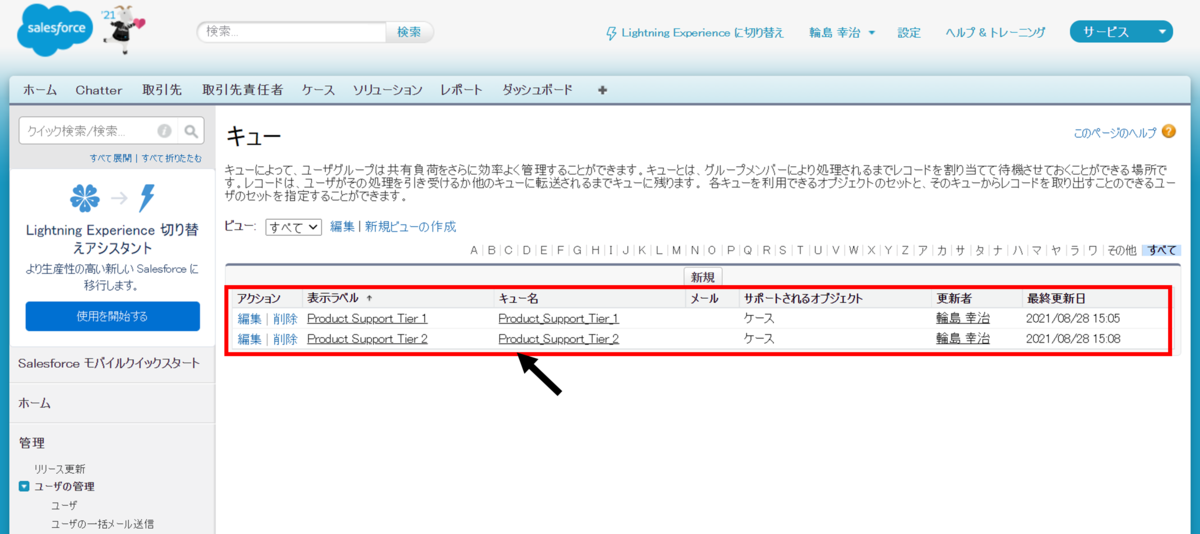This screenshot has height=534, width=1200.
Task: Open the レポート tab
Action: tap(461, 90)
